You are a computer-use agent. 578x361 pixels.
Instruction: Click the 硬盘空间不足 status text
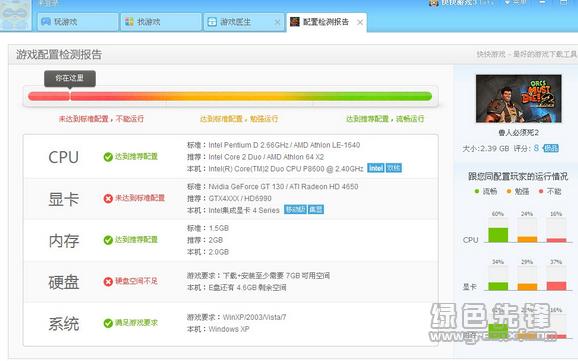136,281
